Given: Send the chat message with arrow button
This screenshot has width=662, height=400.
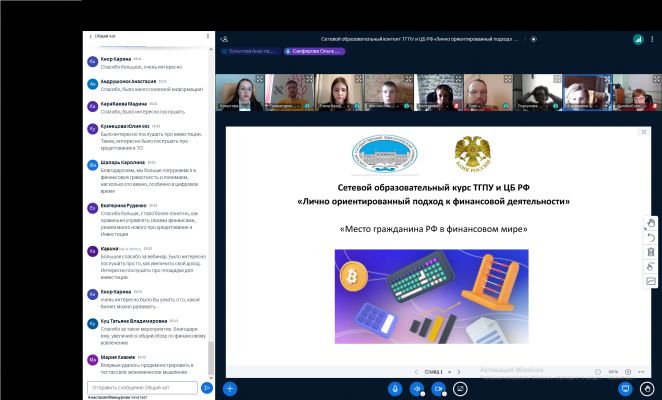Looking at the screenshot, I should pos(206,387).
